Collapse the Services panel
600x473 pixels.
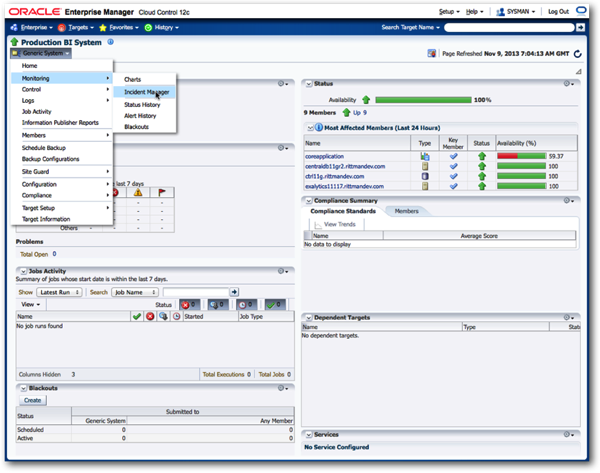point(309,435)
